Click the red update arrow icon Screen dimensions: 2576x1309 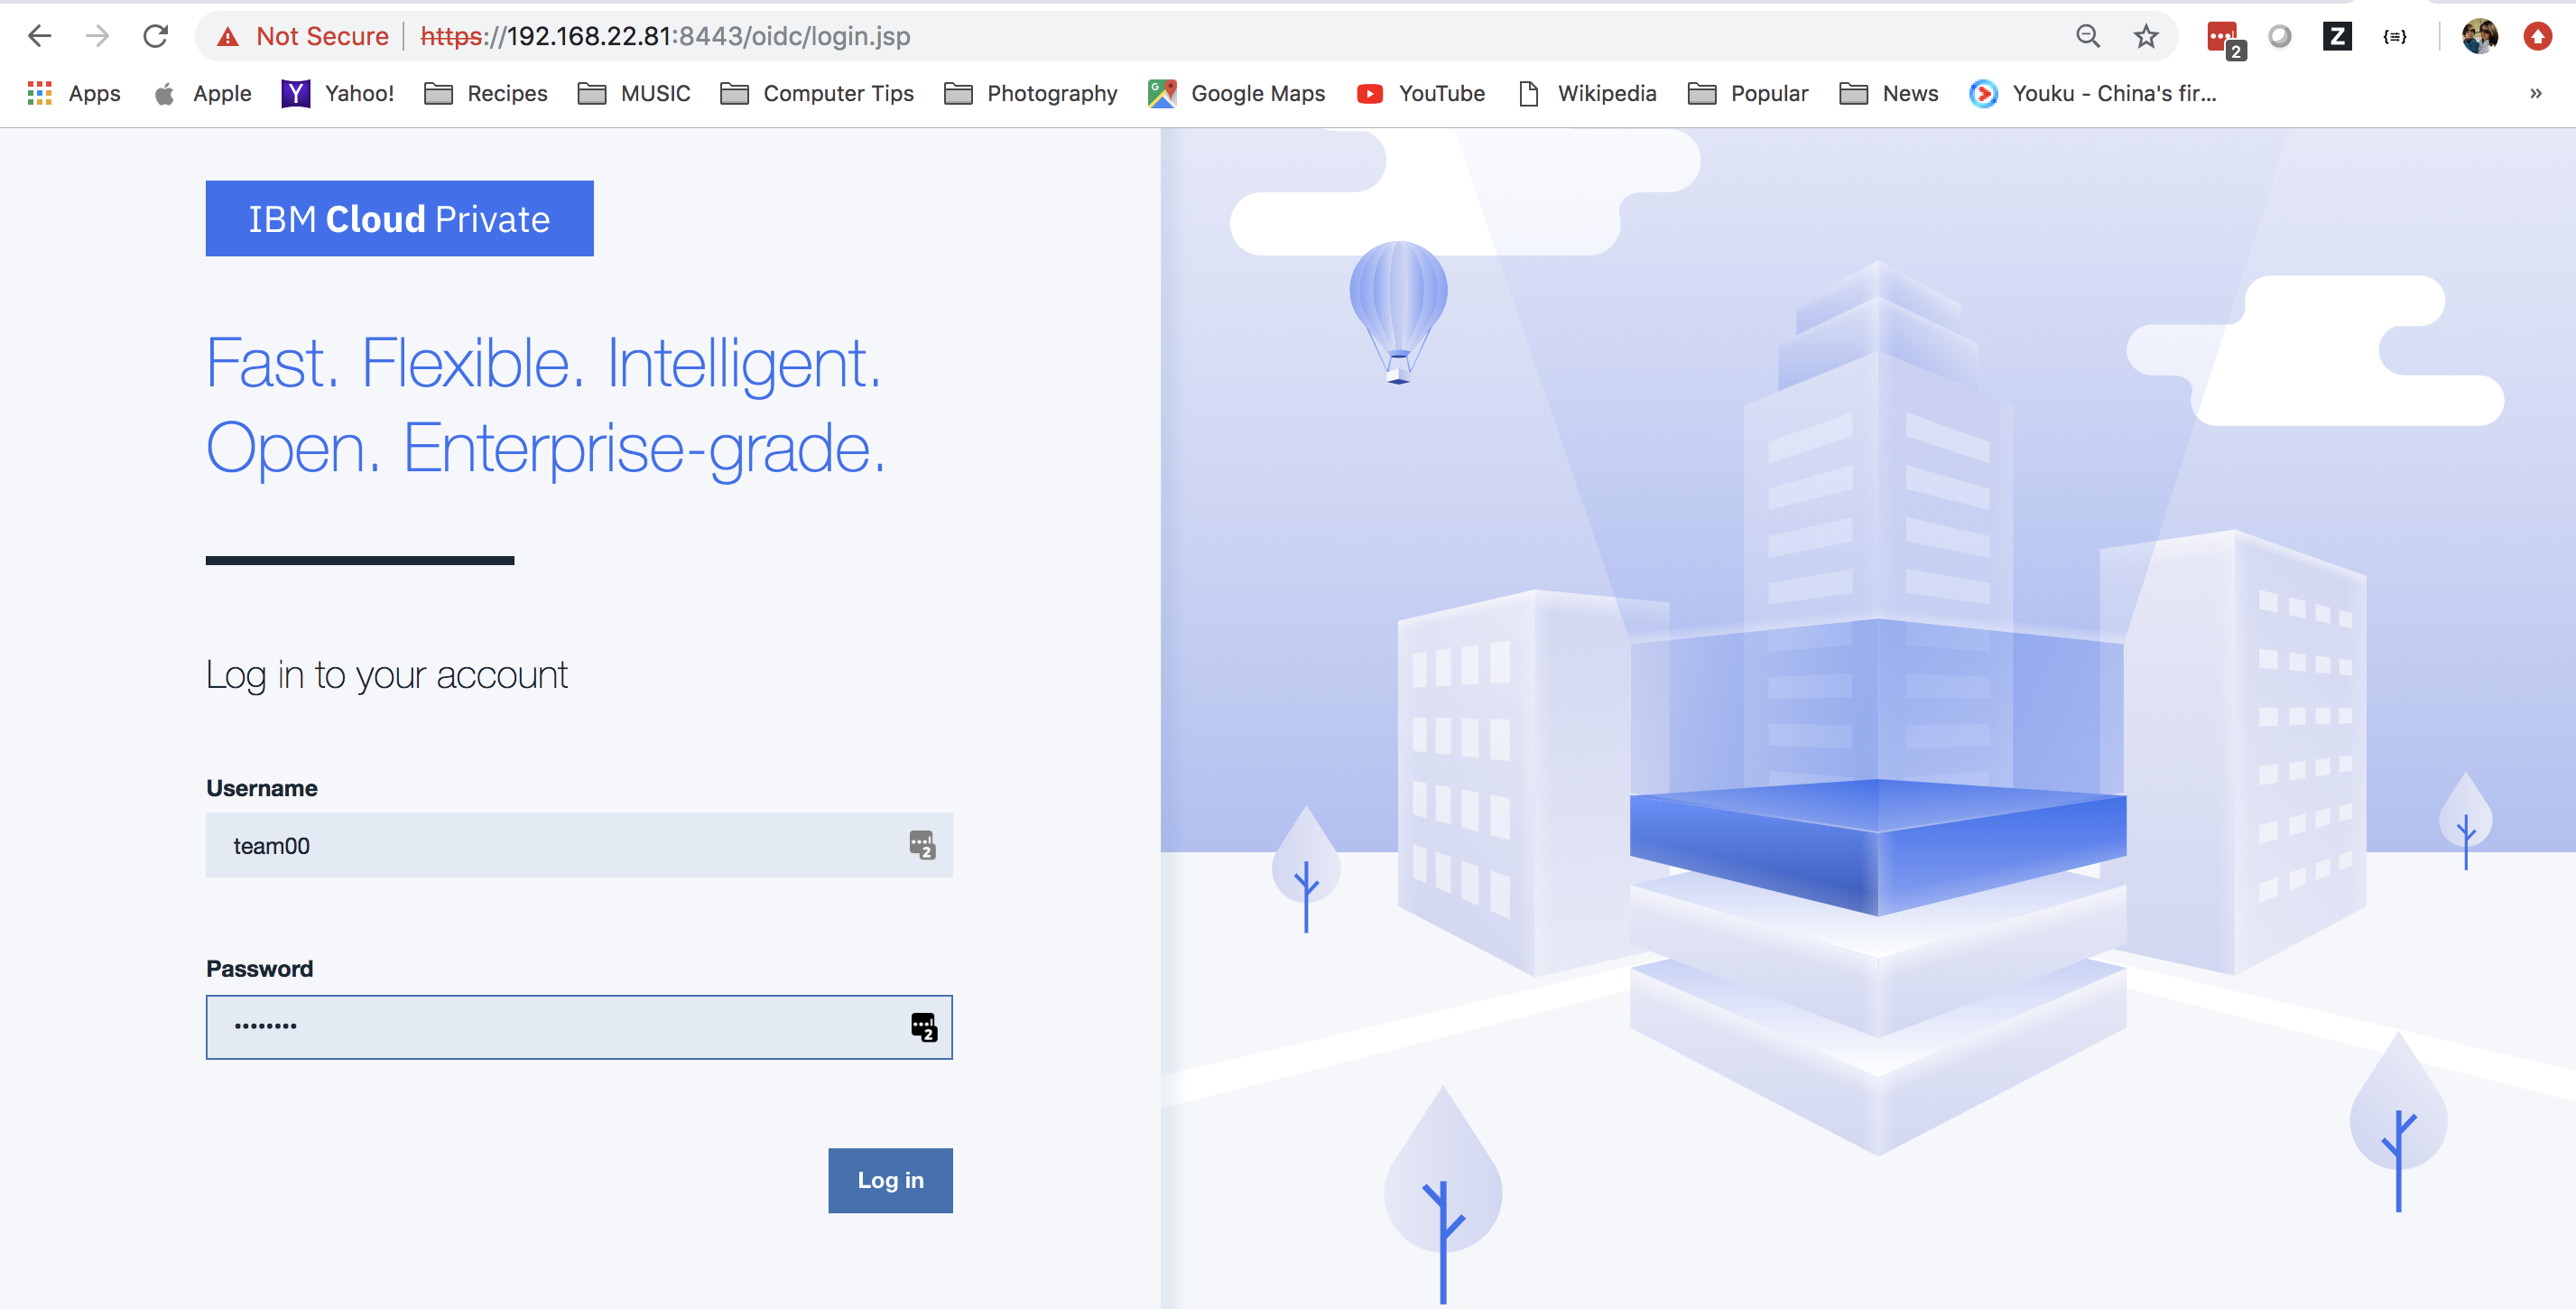click(2537, 36)
